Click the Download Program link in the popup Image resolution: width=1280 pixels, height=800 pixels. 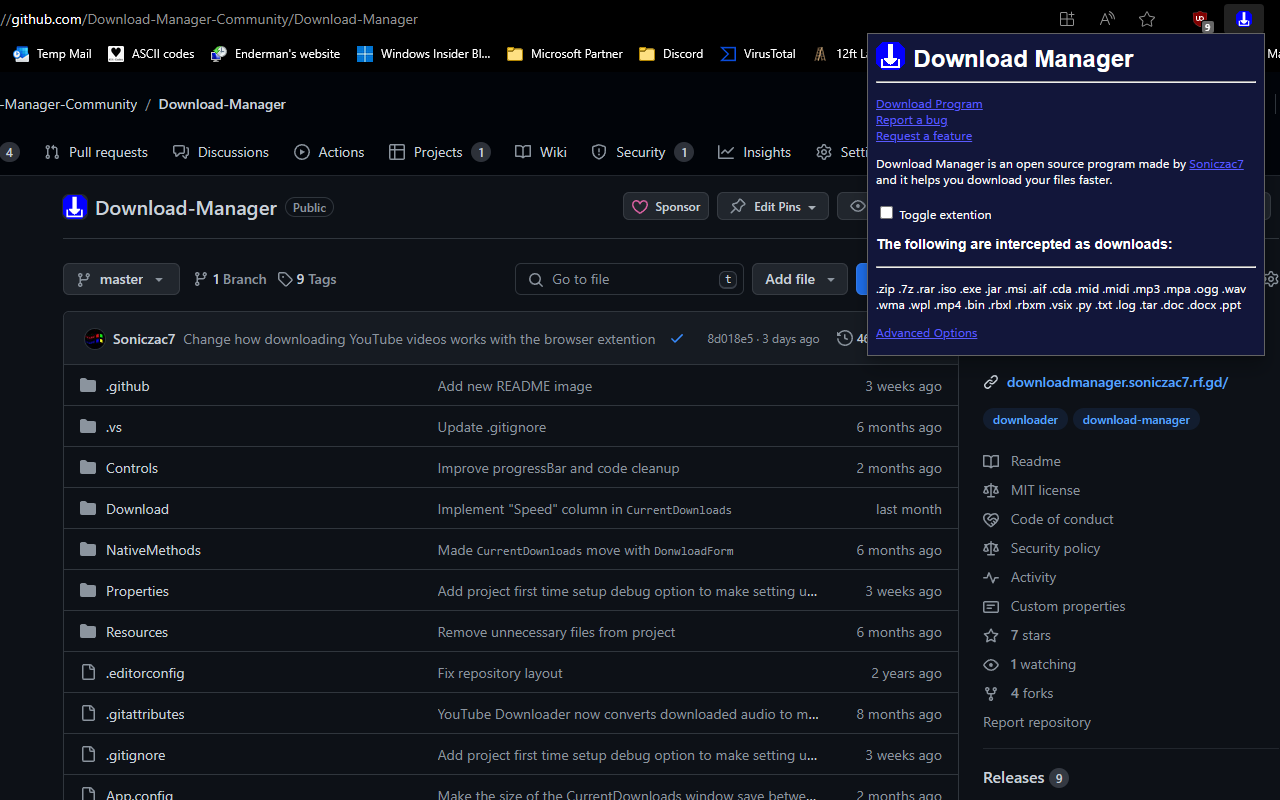929,104
